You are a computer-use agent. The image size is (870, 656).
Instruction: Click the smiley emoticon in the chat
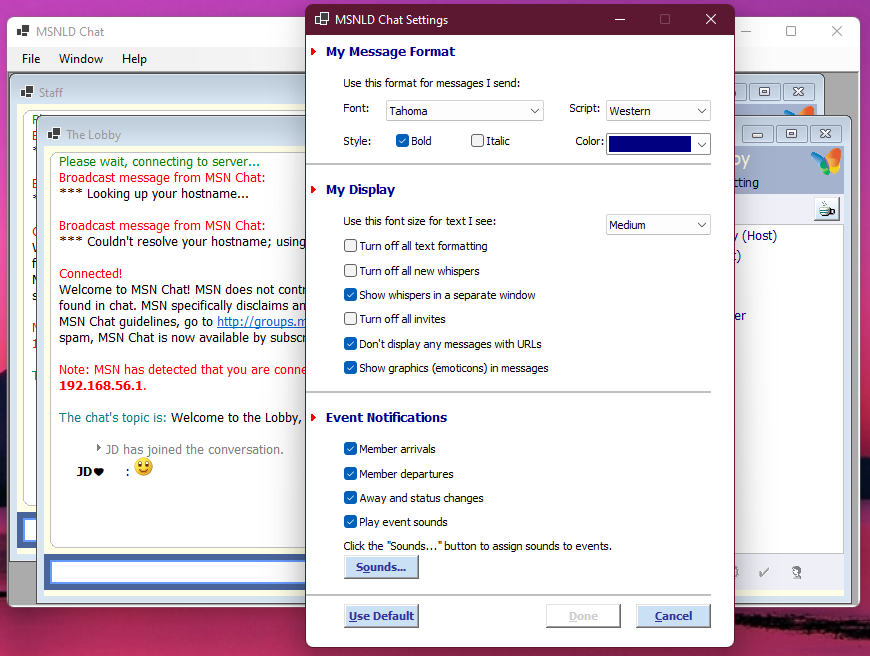click(x=144, y=467)
